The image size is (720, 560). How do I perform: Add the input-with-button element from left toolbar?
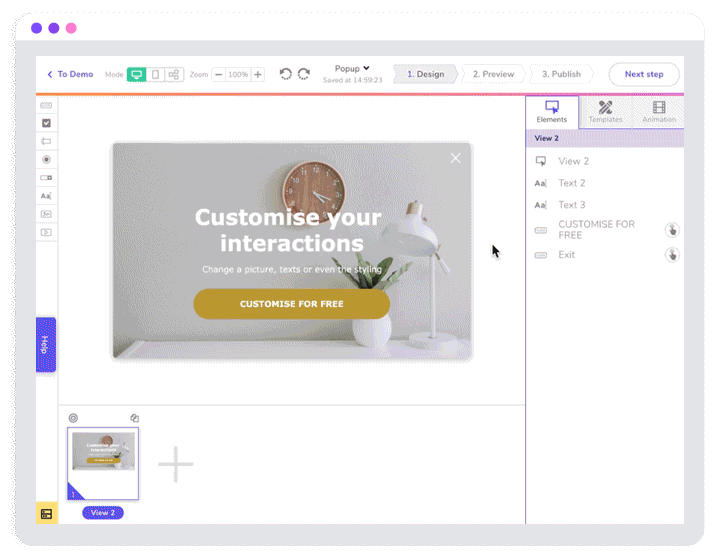click(x=46, y=178)
